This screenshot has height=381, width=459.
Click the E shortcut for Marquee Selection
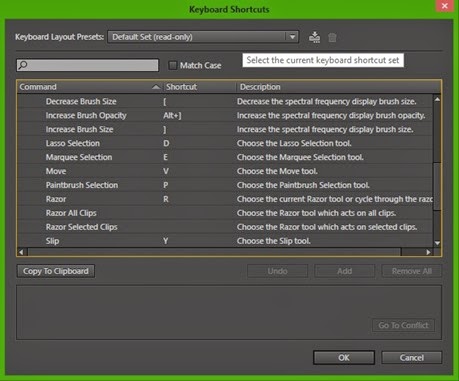pyautogui.click(x=165, y=157)
